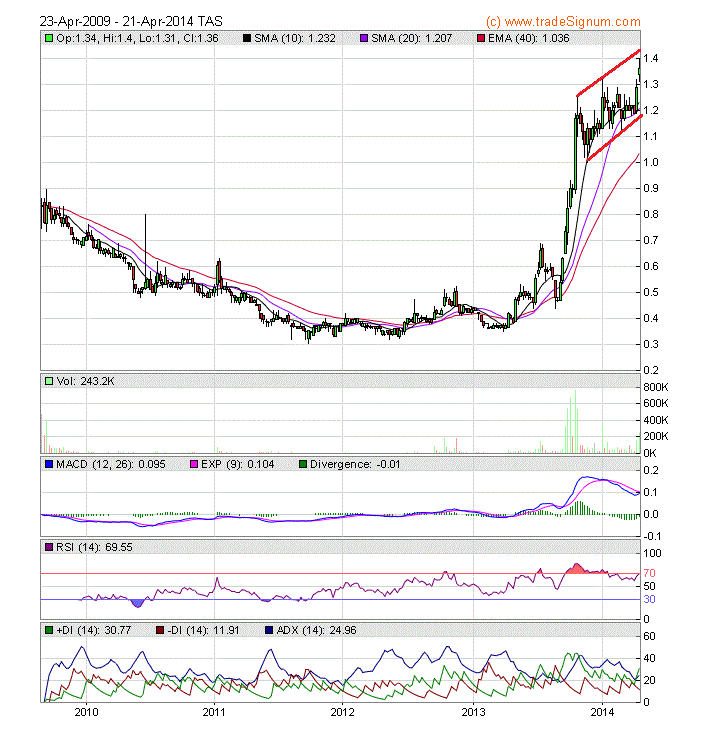The height and width of the screenshot is (733, 727).
Task: Click the red EMA (40) legend swatch
Action: coord(481,38)
